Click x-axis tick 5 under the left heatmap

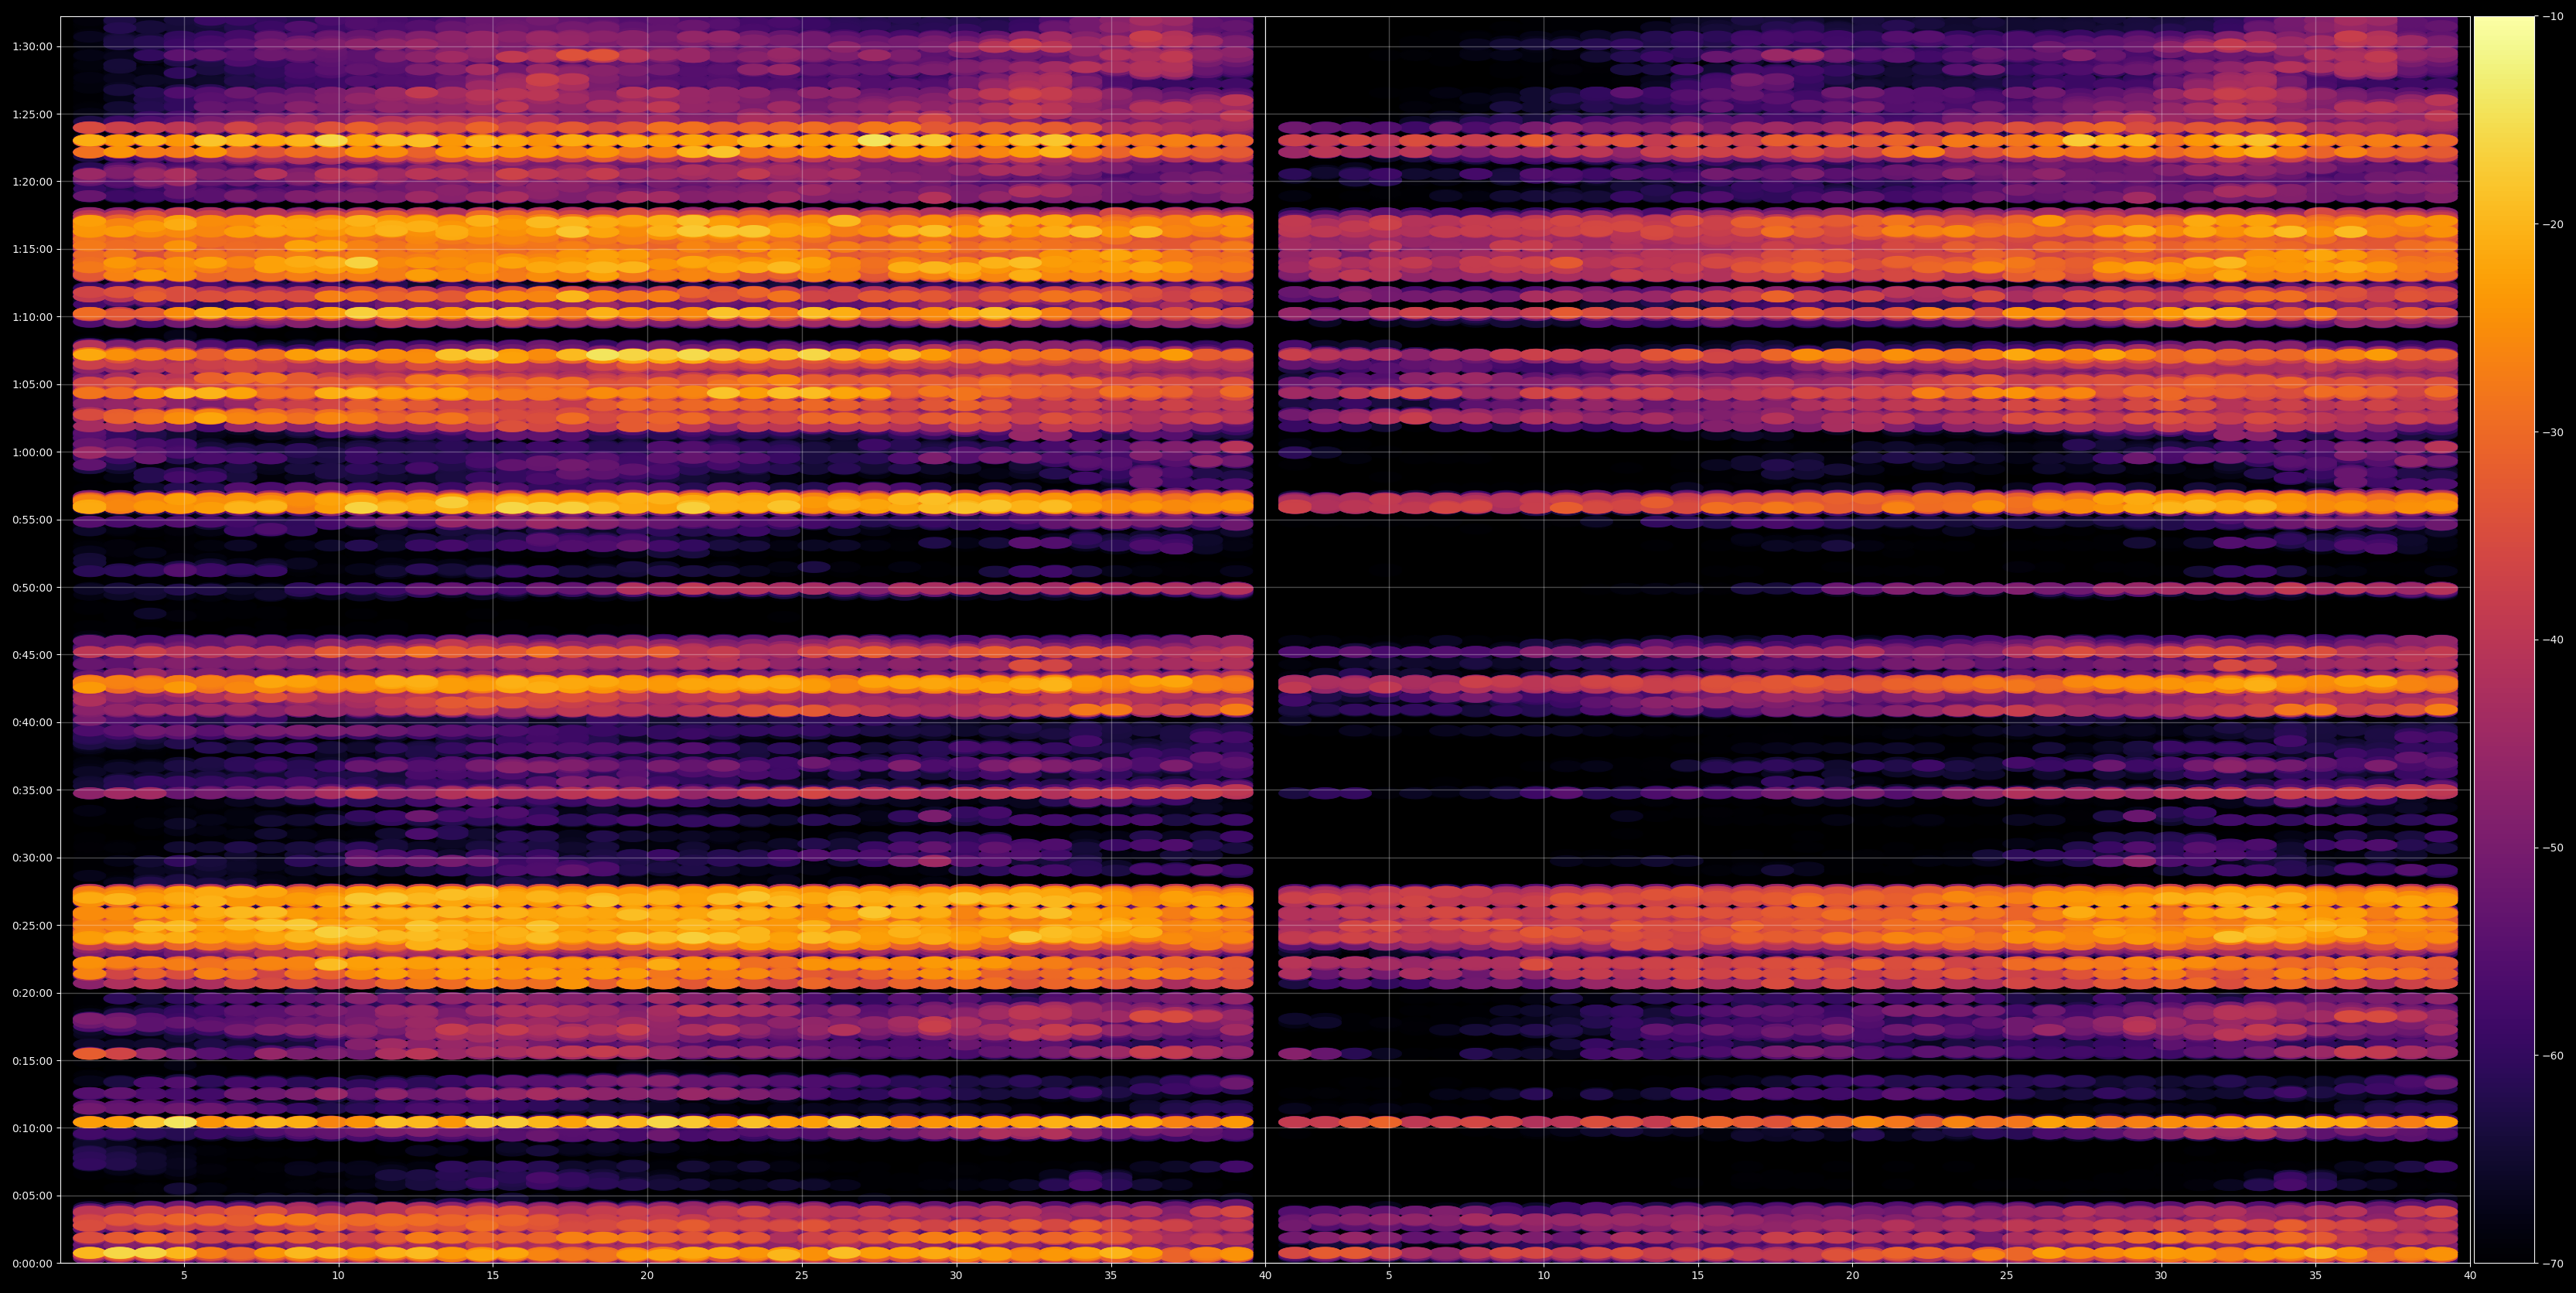coord(184,1276)
